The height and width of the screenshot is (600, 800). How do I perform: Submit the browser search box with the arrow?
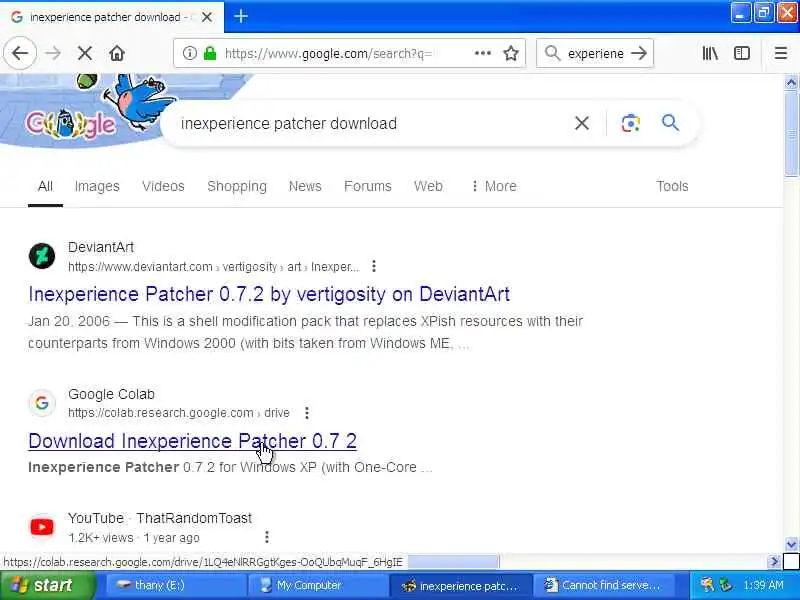[x=639, y=53]
